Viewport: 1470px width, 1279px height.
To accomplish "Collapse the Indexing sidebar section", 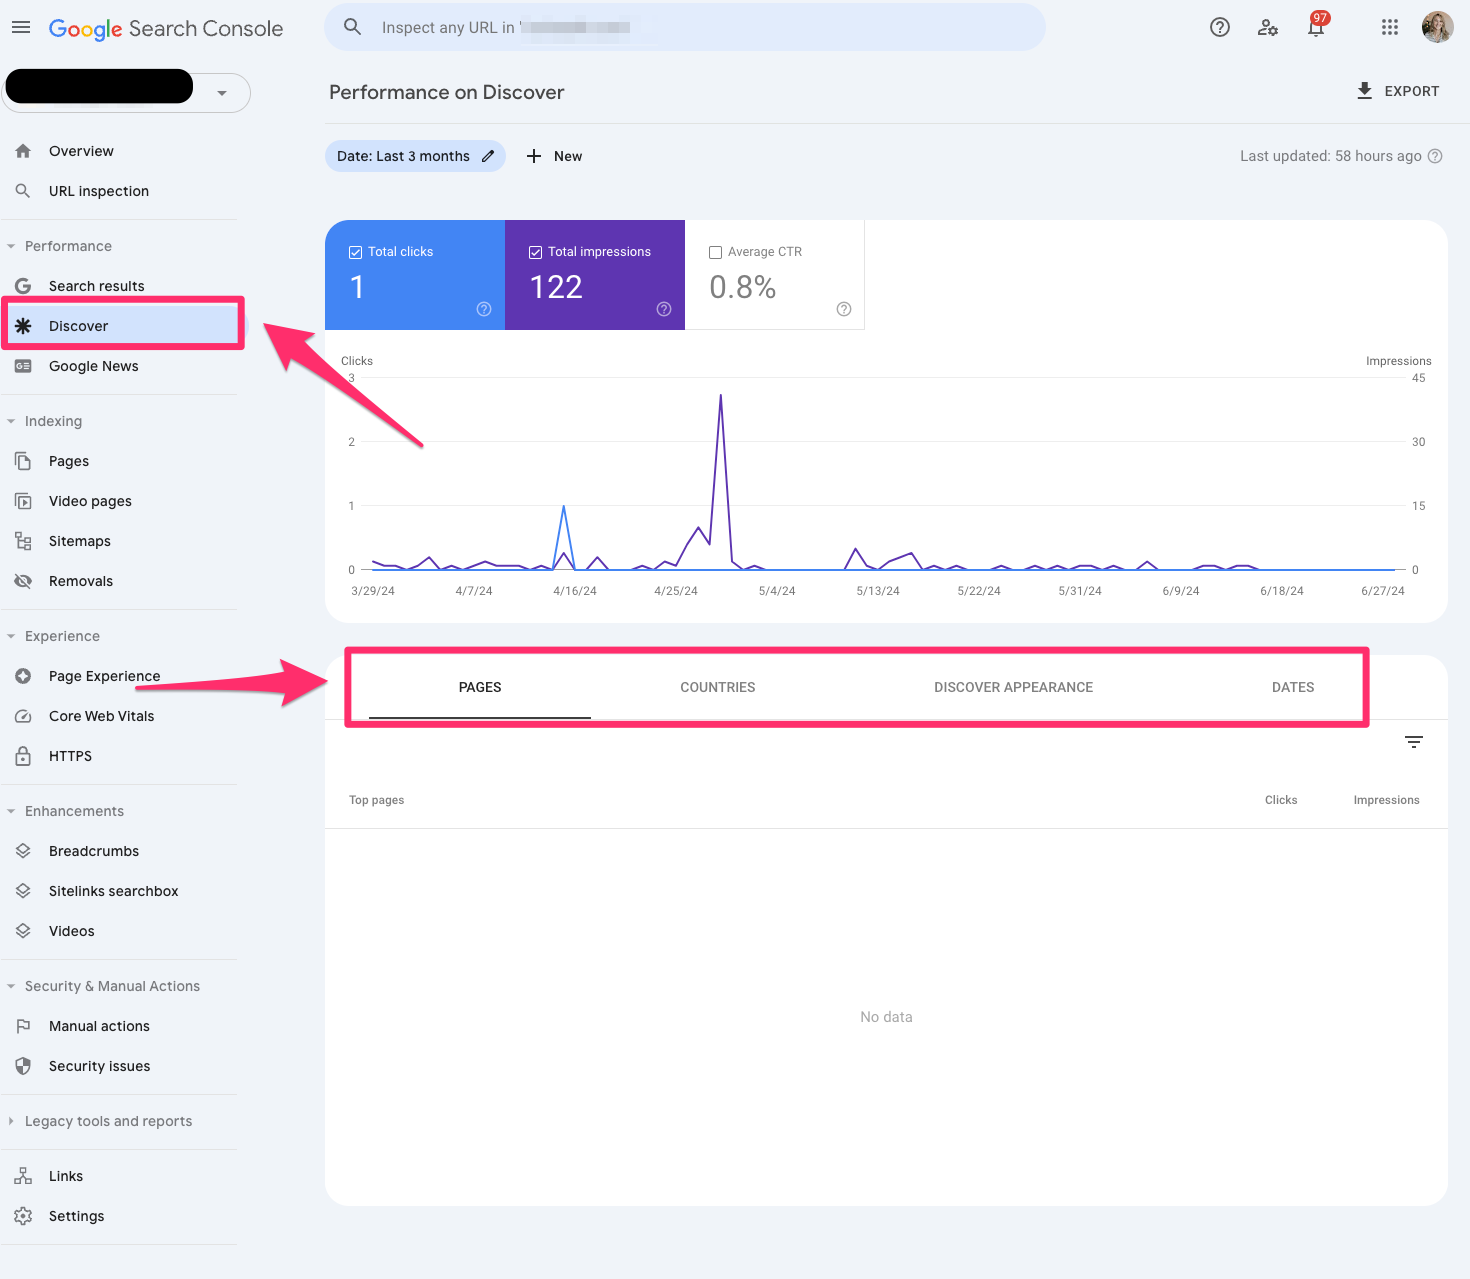I will coord(11,421).
